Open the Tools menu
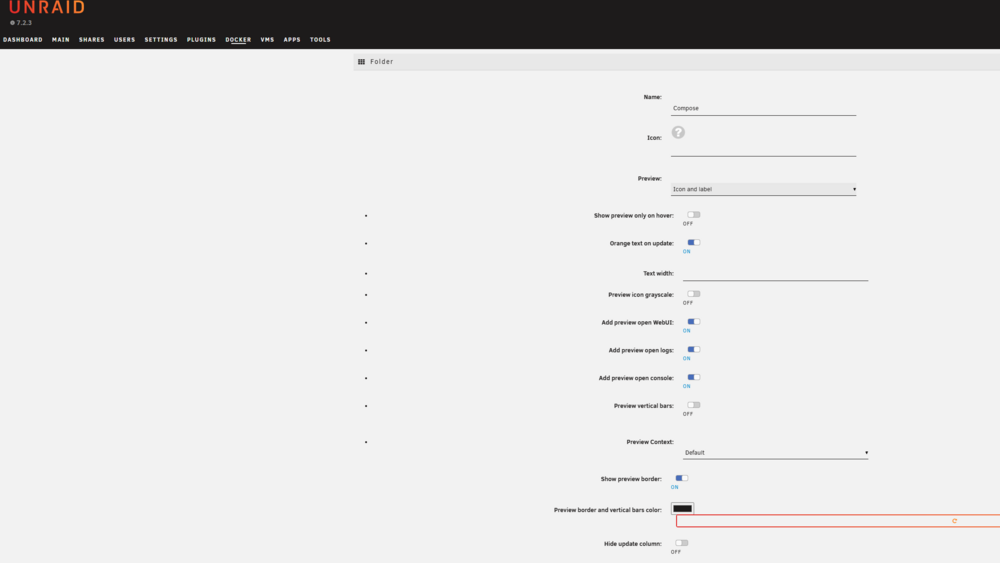 pos(320,40)
